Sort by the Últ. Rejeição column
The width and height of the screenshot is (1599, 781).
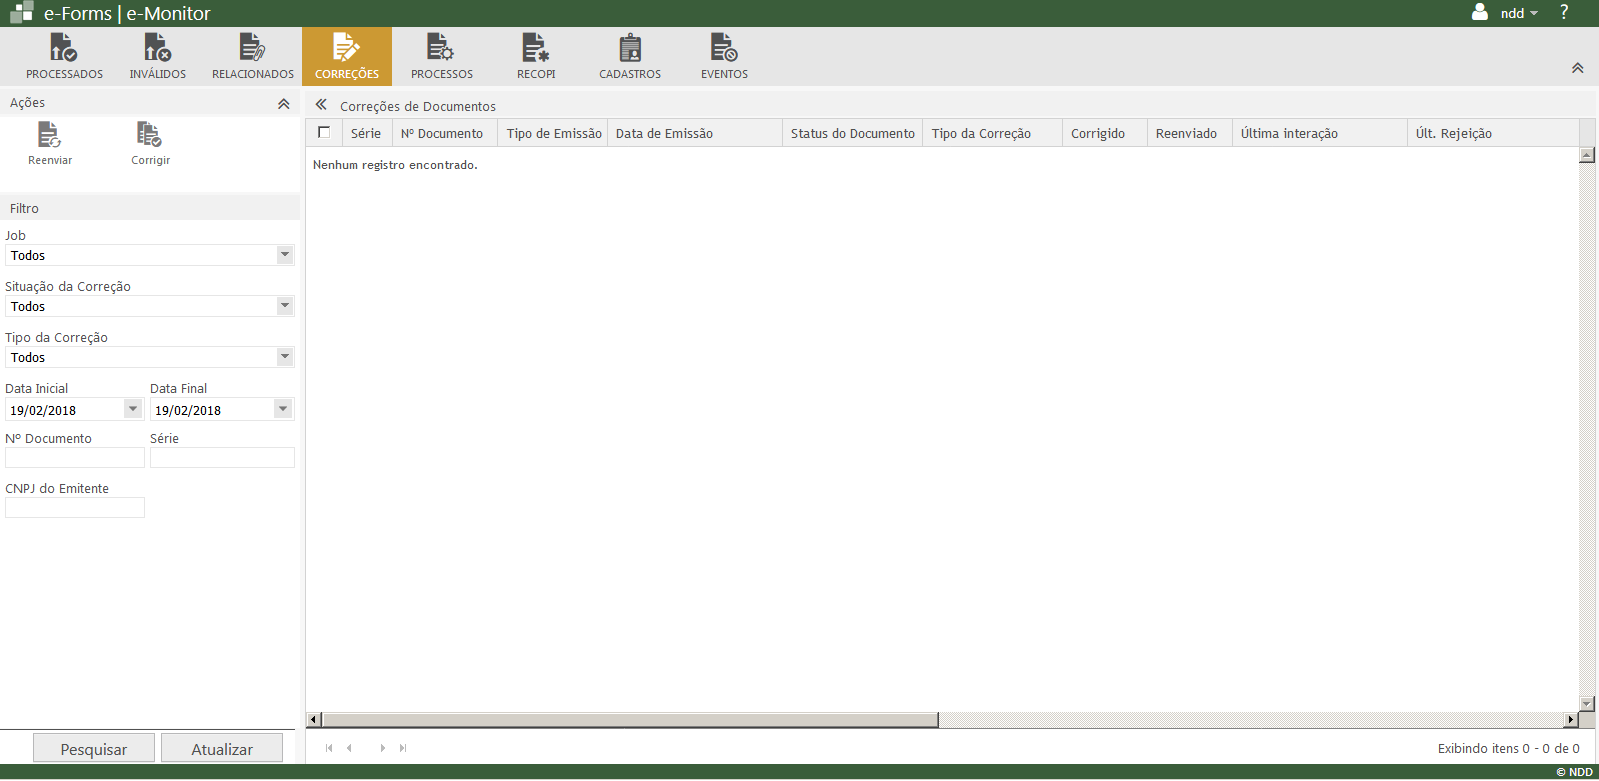(1493, 133)
